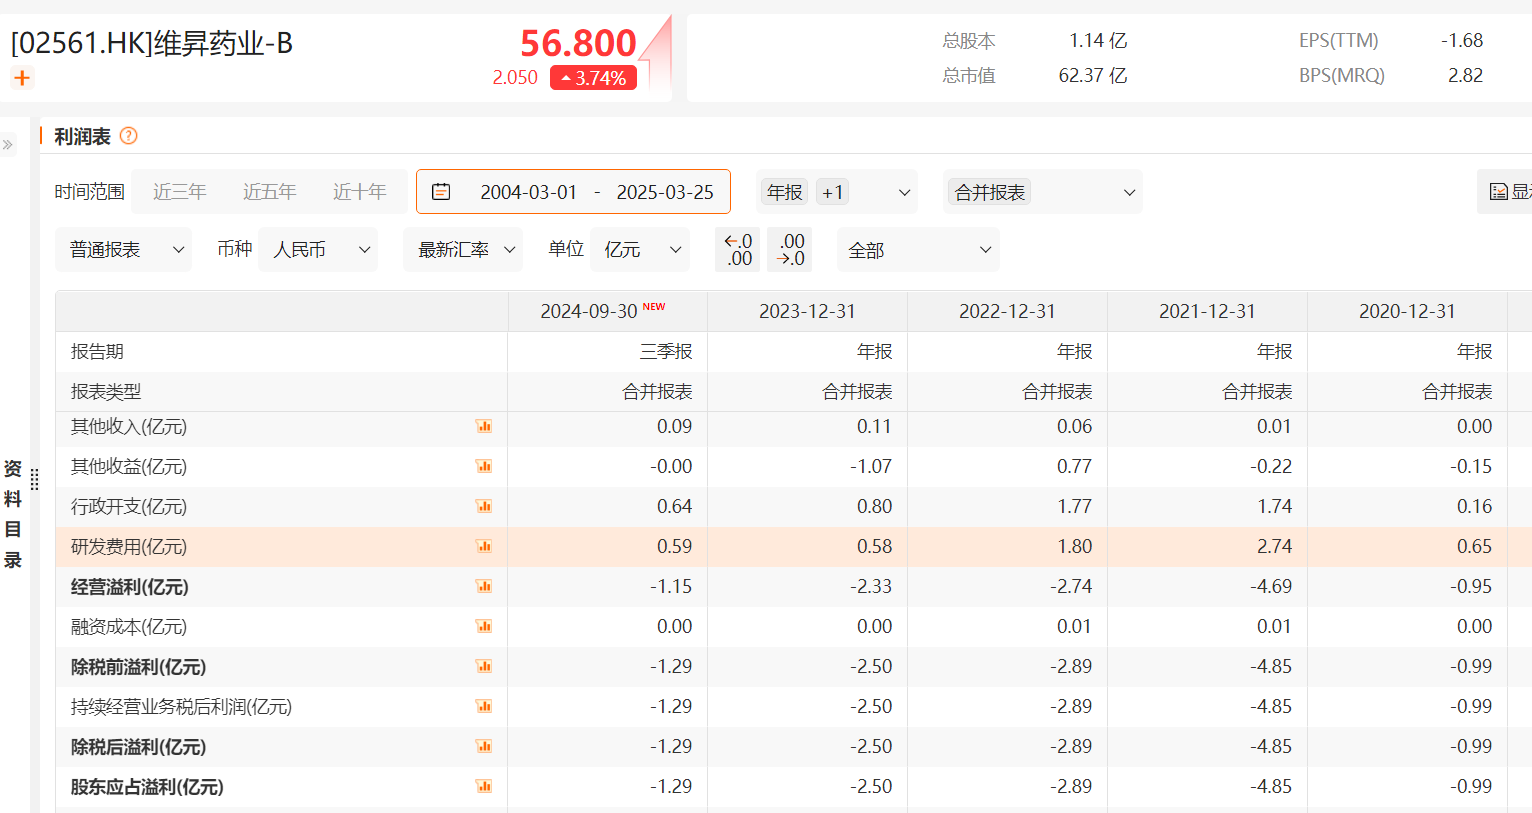Click the 2024-09-30 column header
1532x813 pixels.
click(607, 311)
